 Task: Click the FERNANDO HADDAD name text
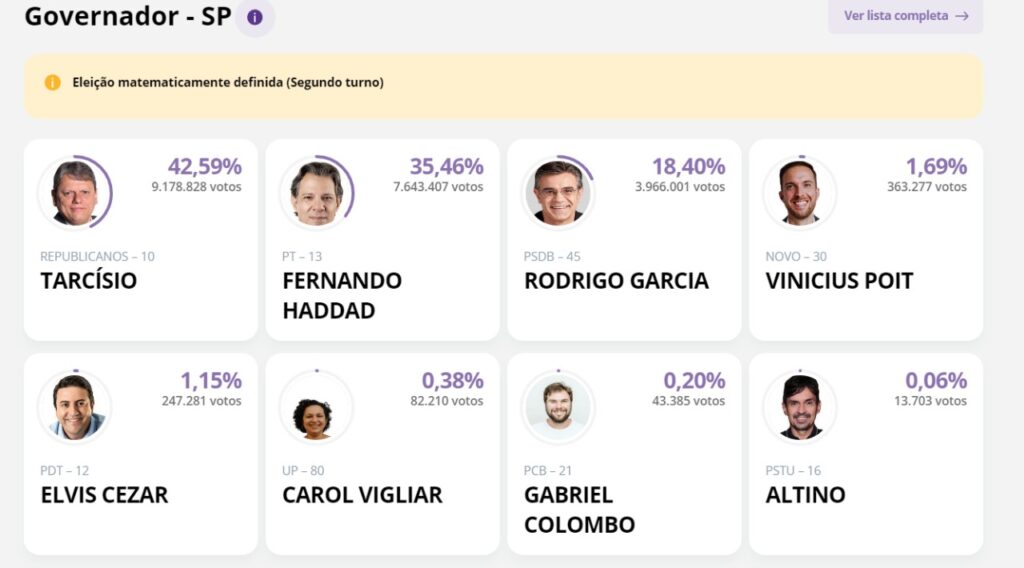(x=342, y=296)
